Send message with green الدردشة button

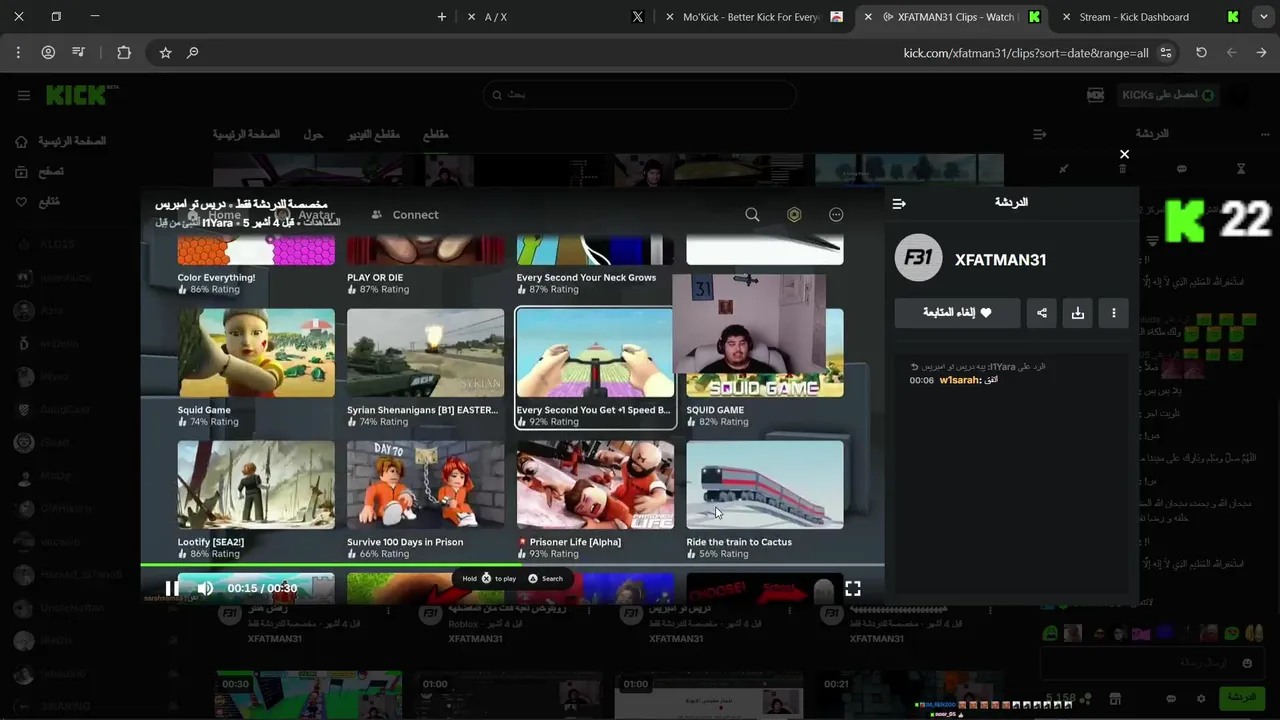pos(1241,698)
